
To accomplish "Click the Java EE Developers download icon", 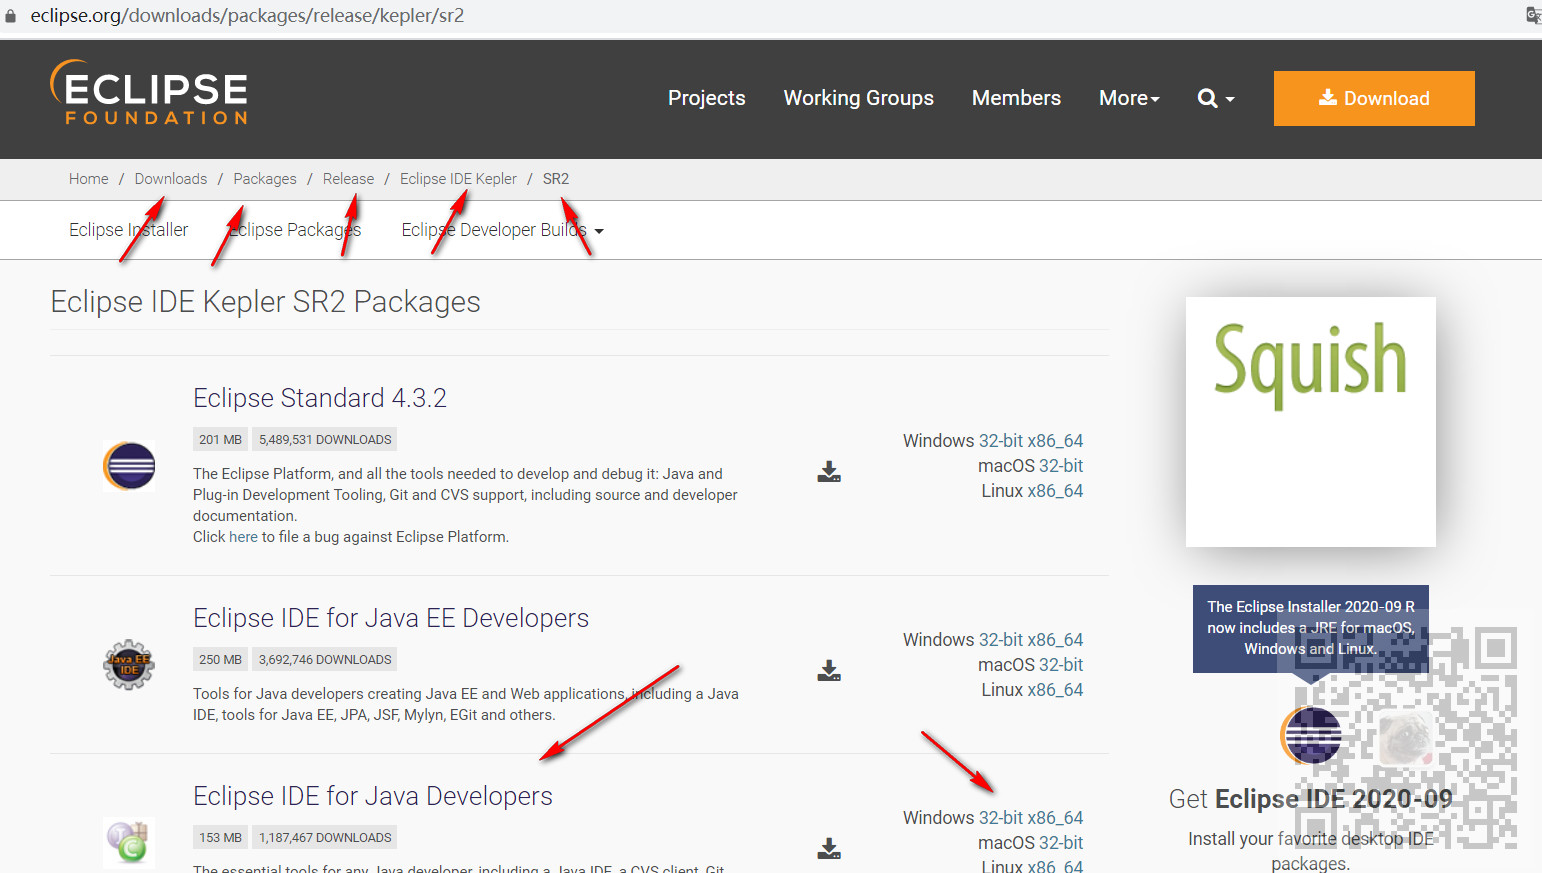I will (829, 670).
